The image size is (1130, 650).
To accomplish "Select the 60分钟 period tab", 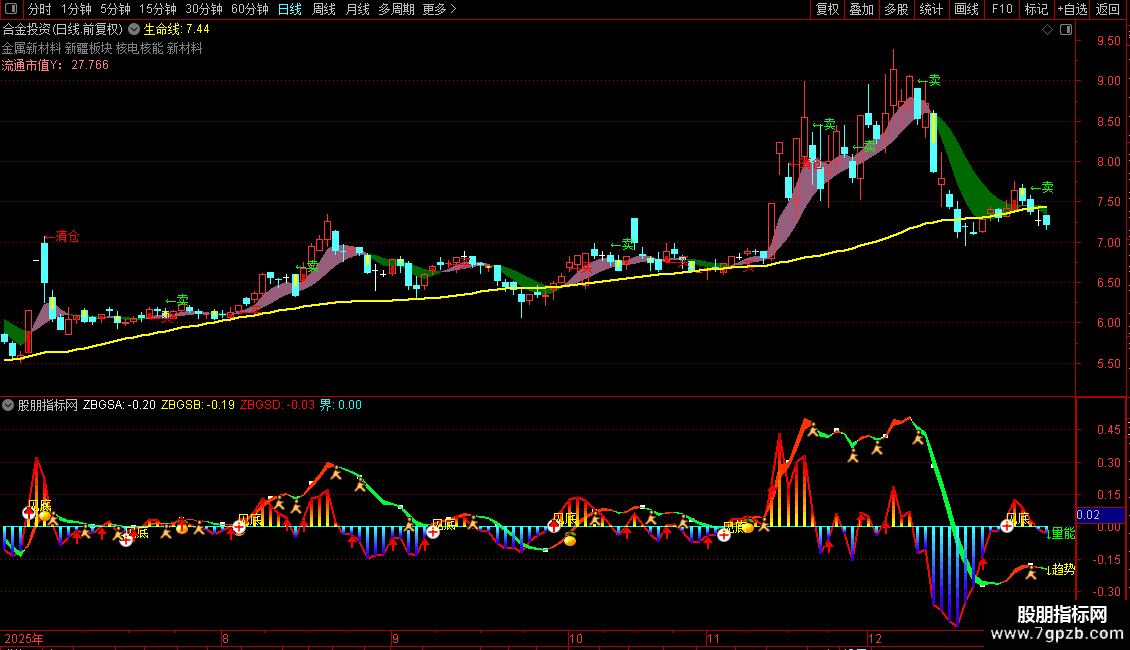I will (250, 9).
